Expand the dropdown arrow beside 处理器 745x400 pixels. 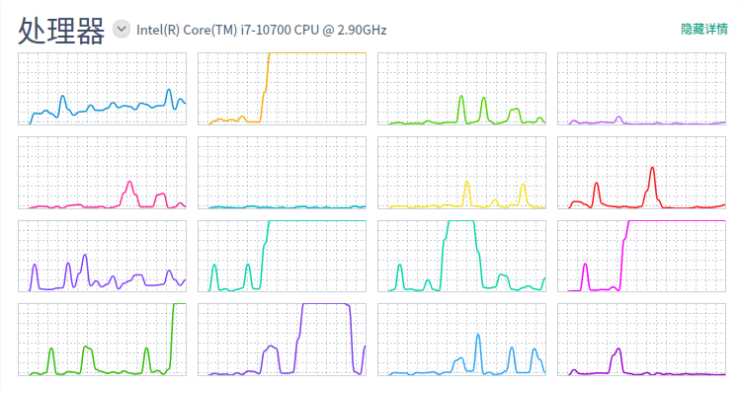[122, 30]
